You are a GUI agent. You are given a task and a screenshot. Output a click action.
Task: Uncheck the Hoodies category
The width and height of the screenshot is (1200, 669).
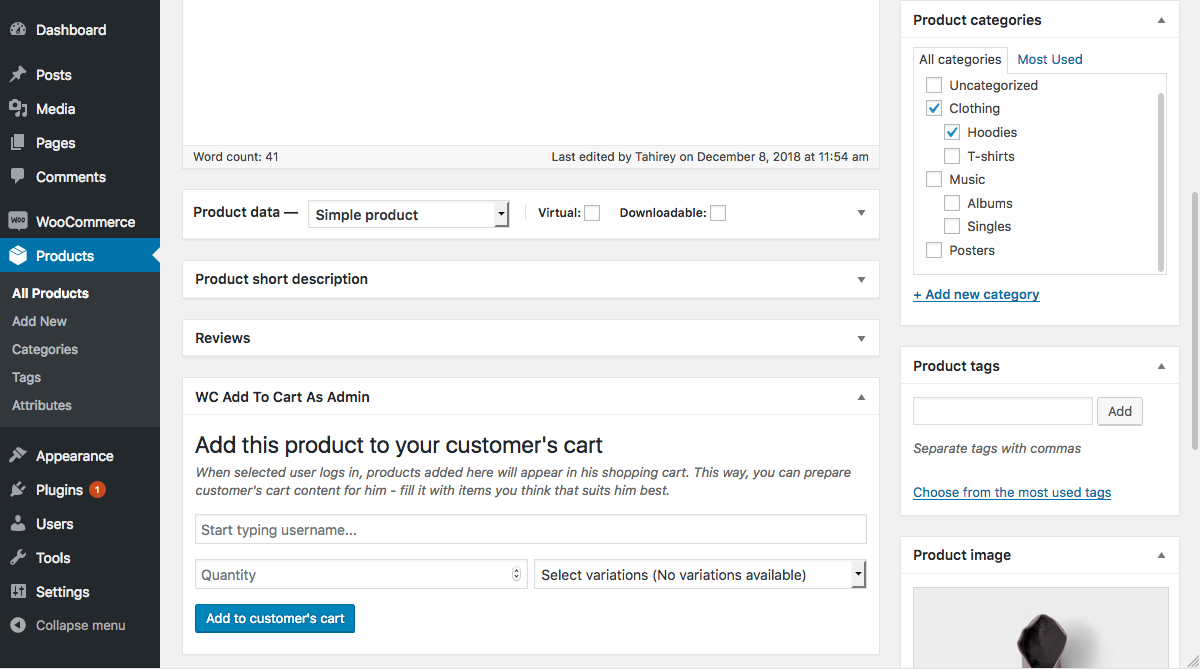[952, 132]
